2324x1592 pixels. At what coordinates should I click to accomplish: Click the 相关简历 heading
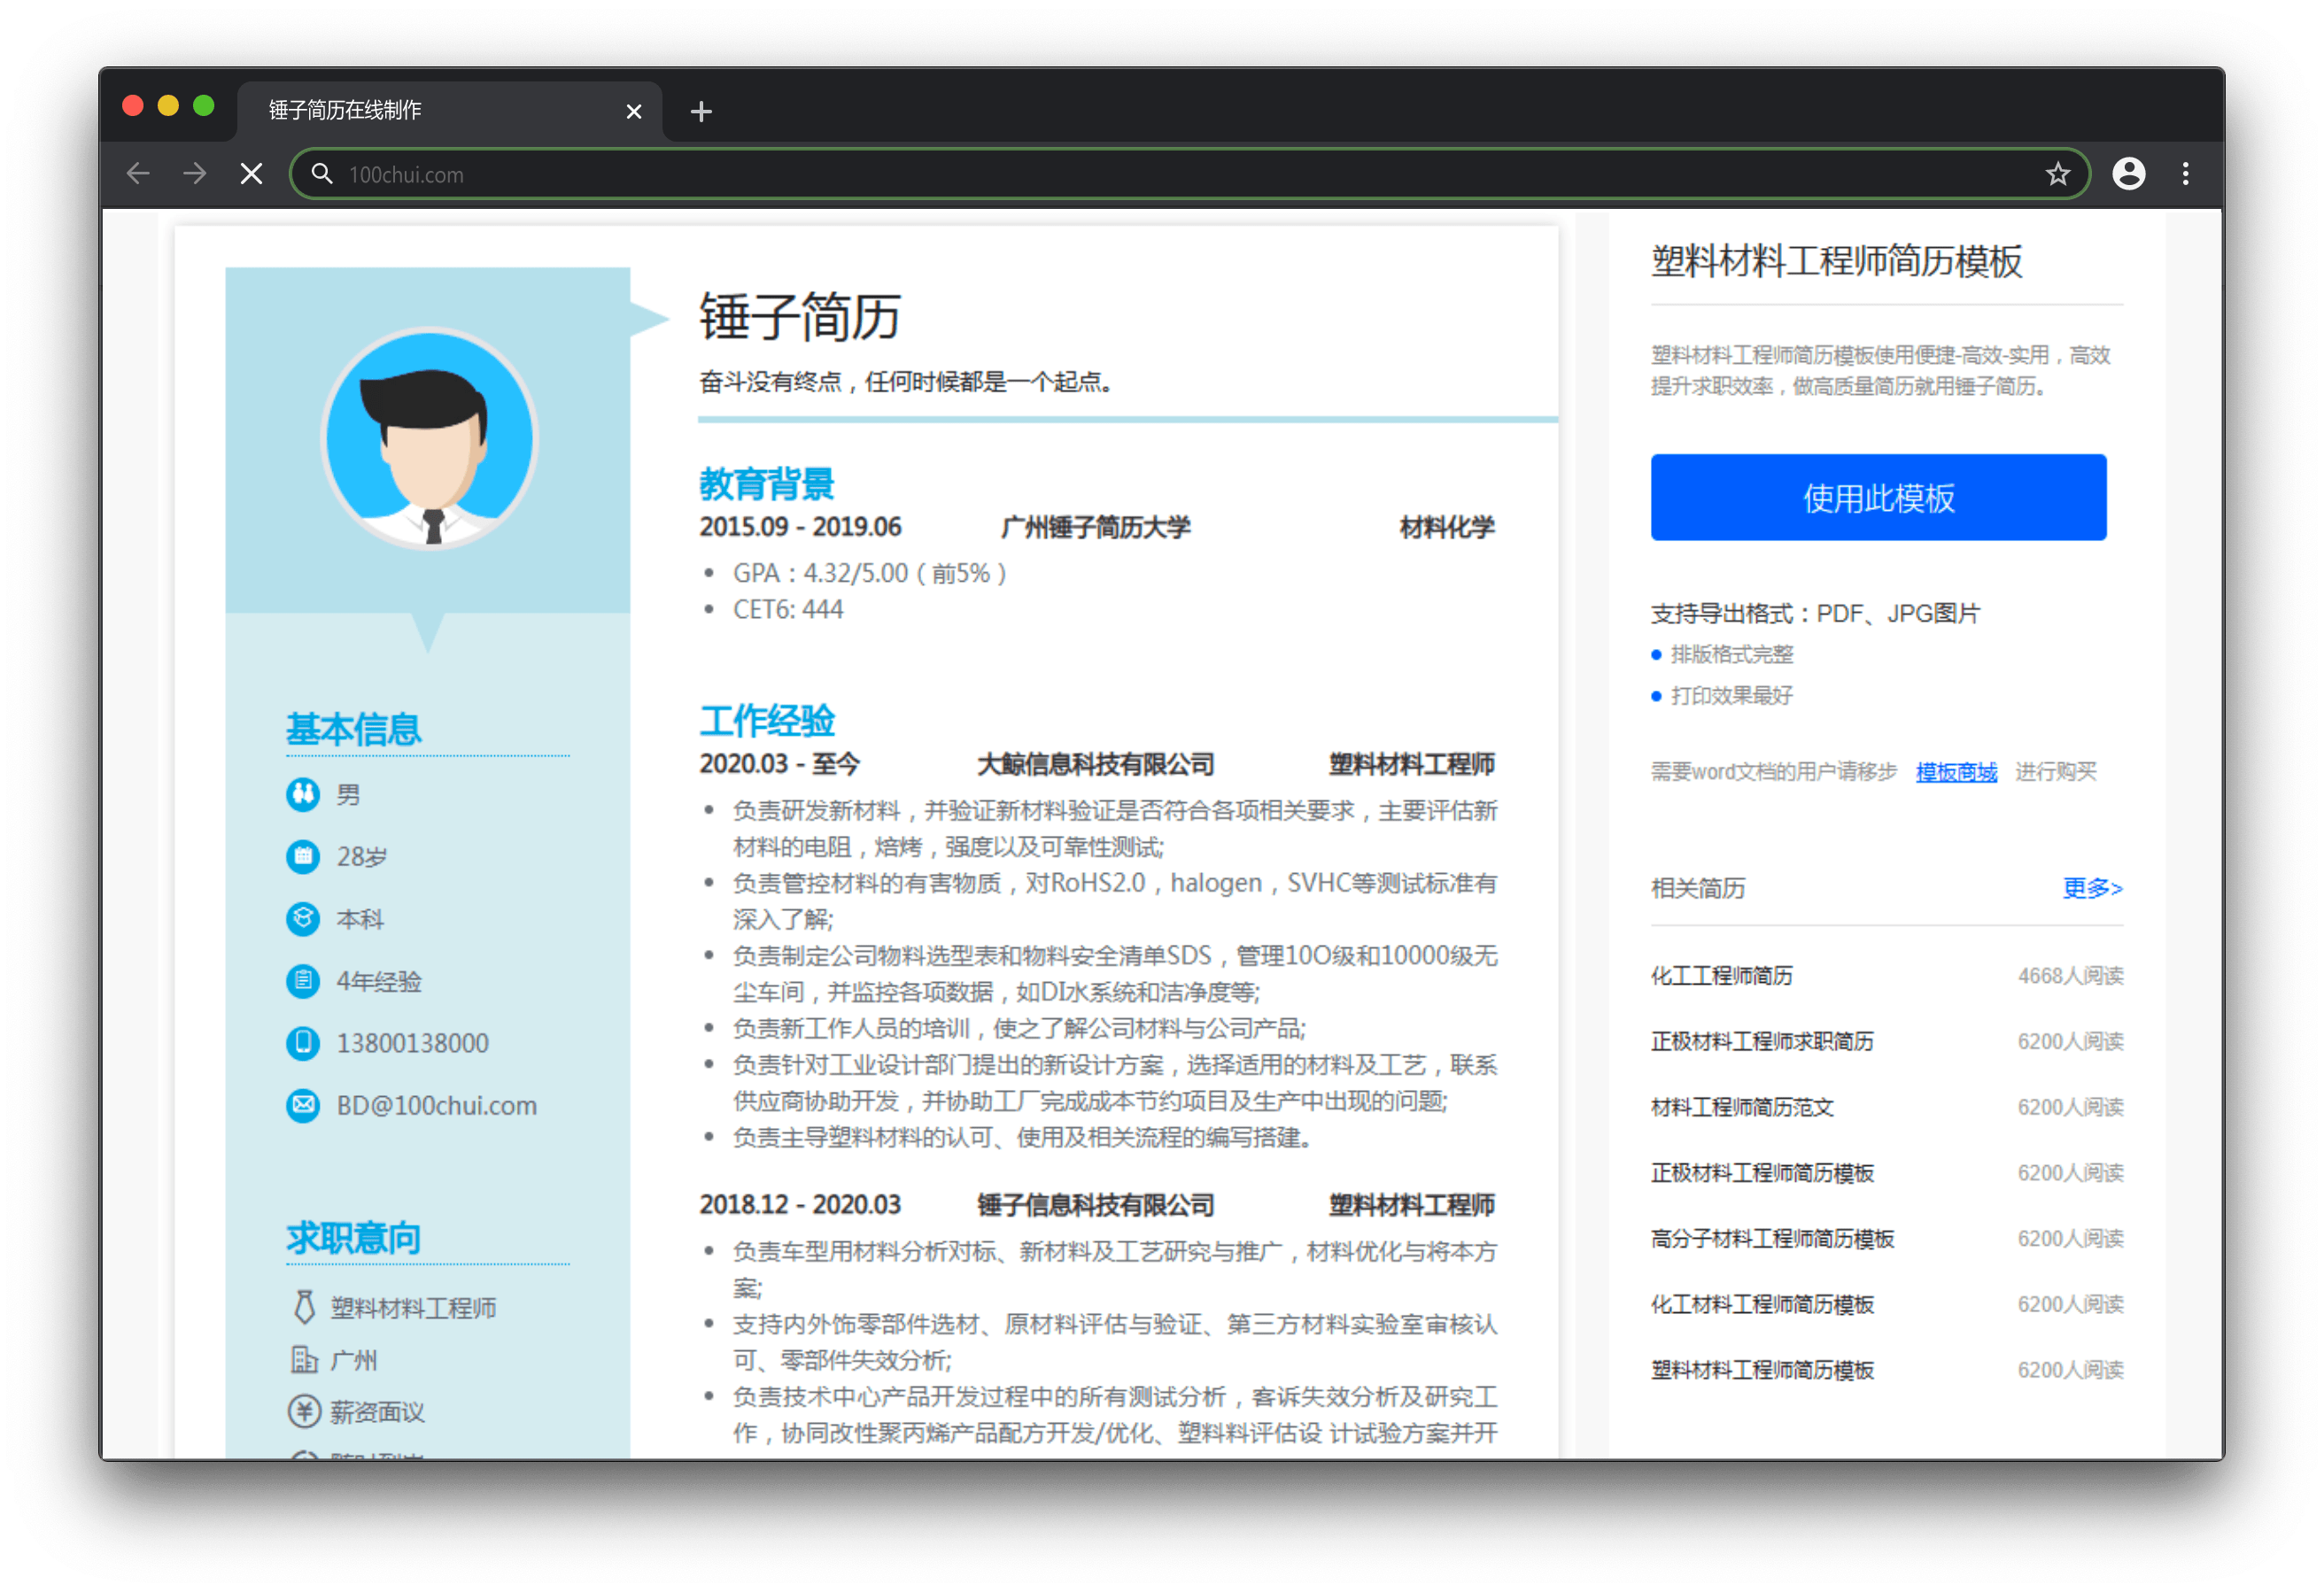click(1698, 888)
